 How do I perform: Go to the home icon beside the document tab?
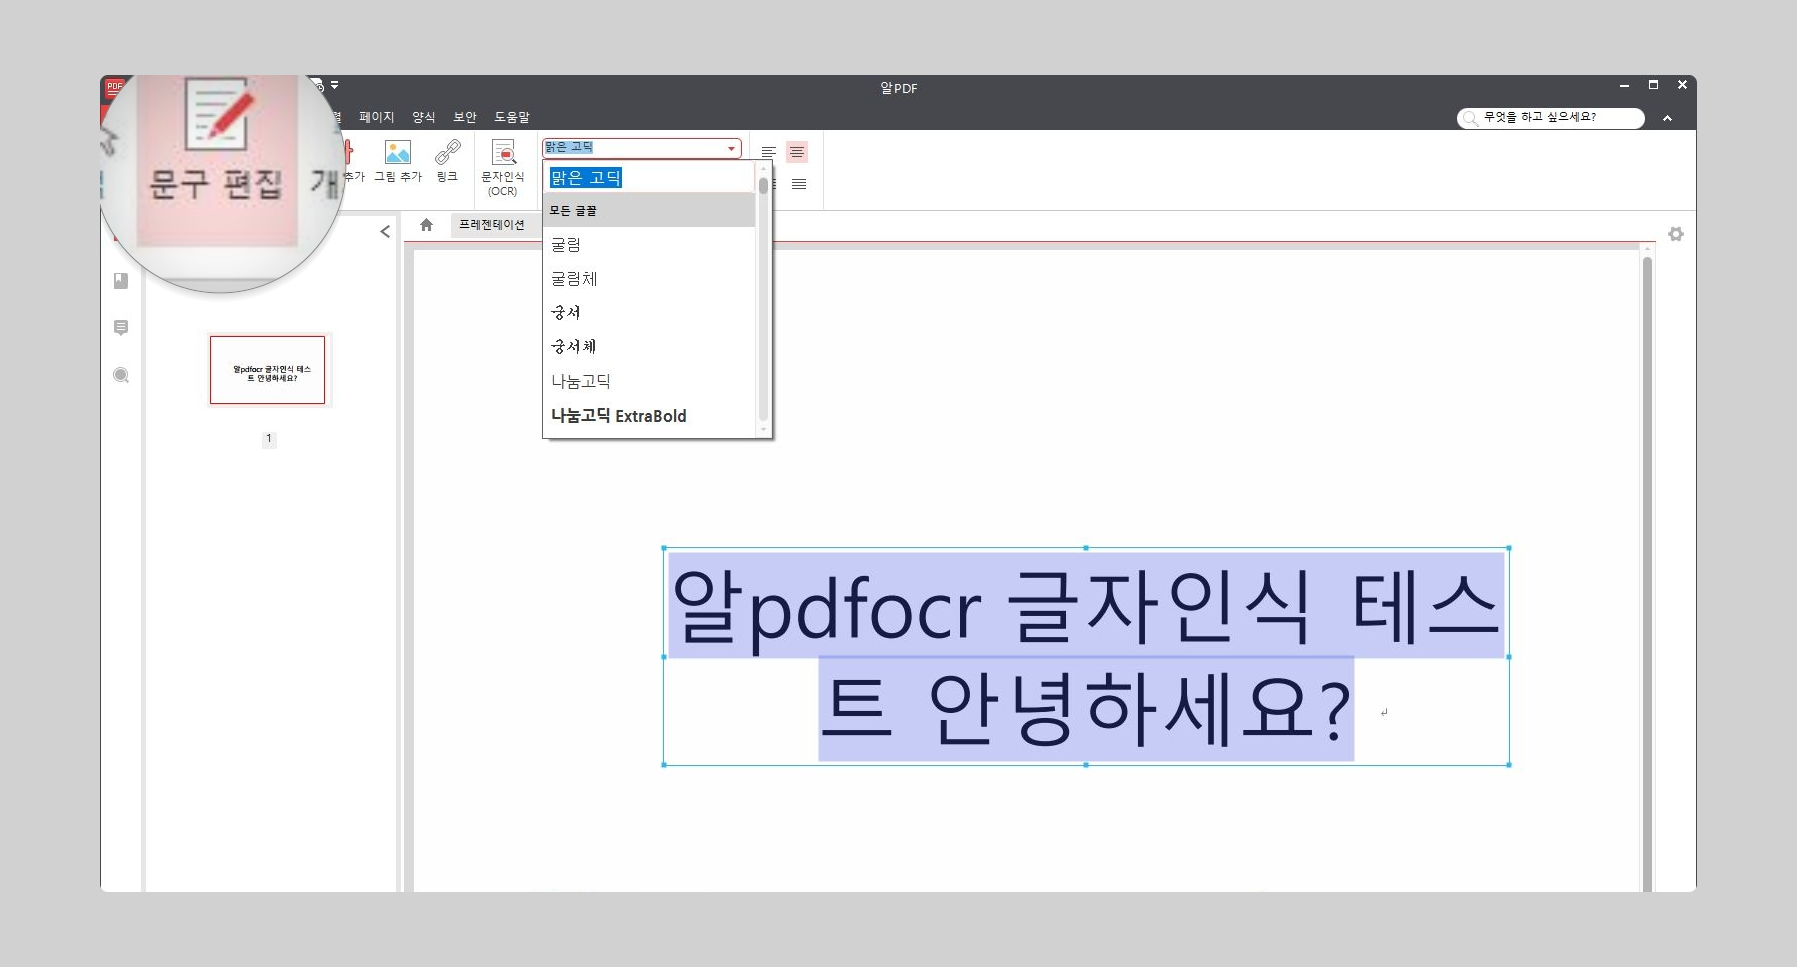426,225
